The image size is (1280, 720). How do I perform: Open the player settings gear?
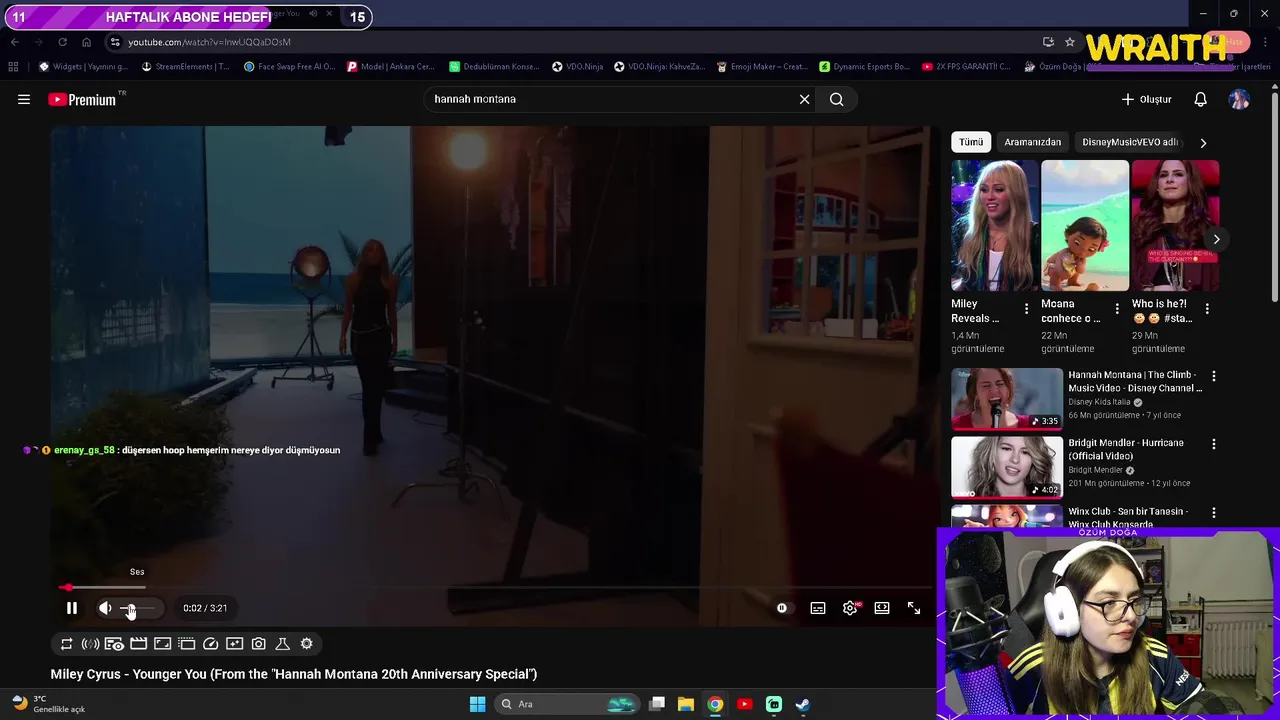[x=850, y=608]
